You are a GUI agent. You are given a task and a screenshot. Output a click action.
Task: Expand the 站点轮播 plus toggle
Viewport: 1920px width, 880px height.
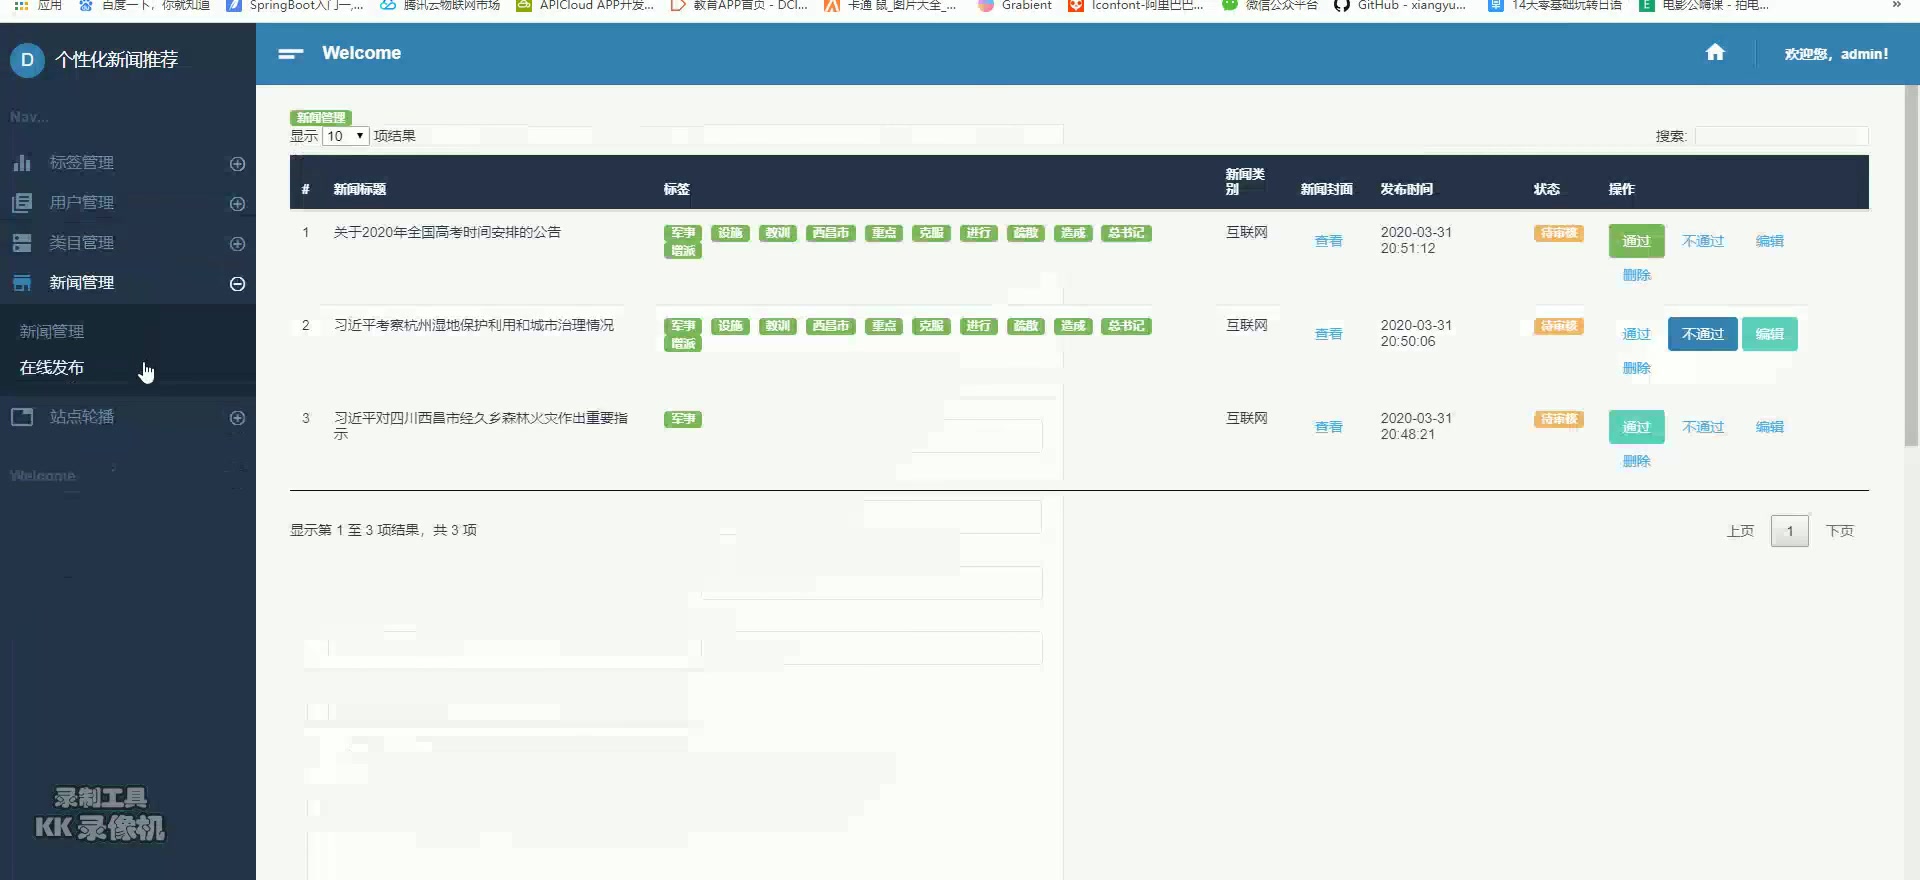pos(237,418)
